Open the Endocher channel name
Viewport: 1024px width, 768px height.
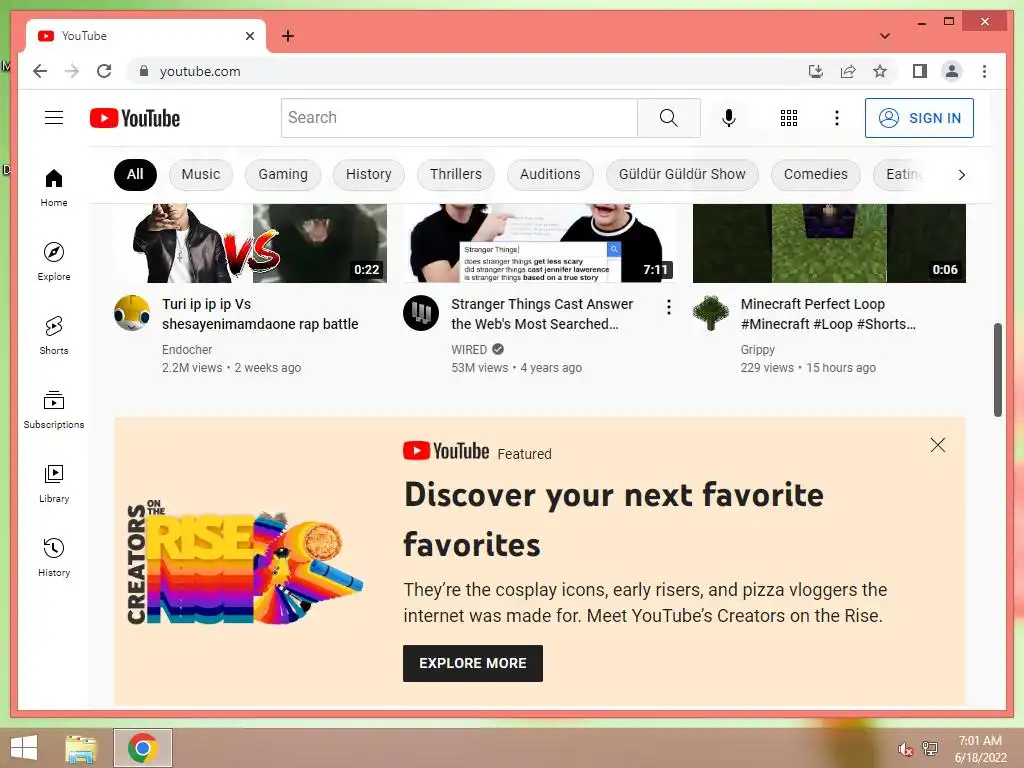(x=187, y=349)
